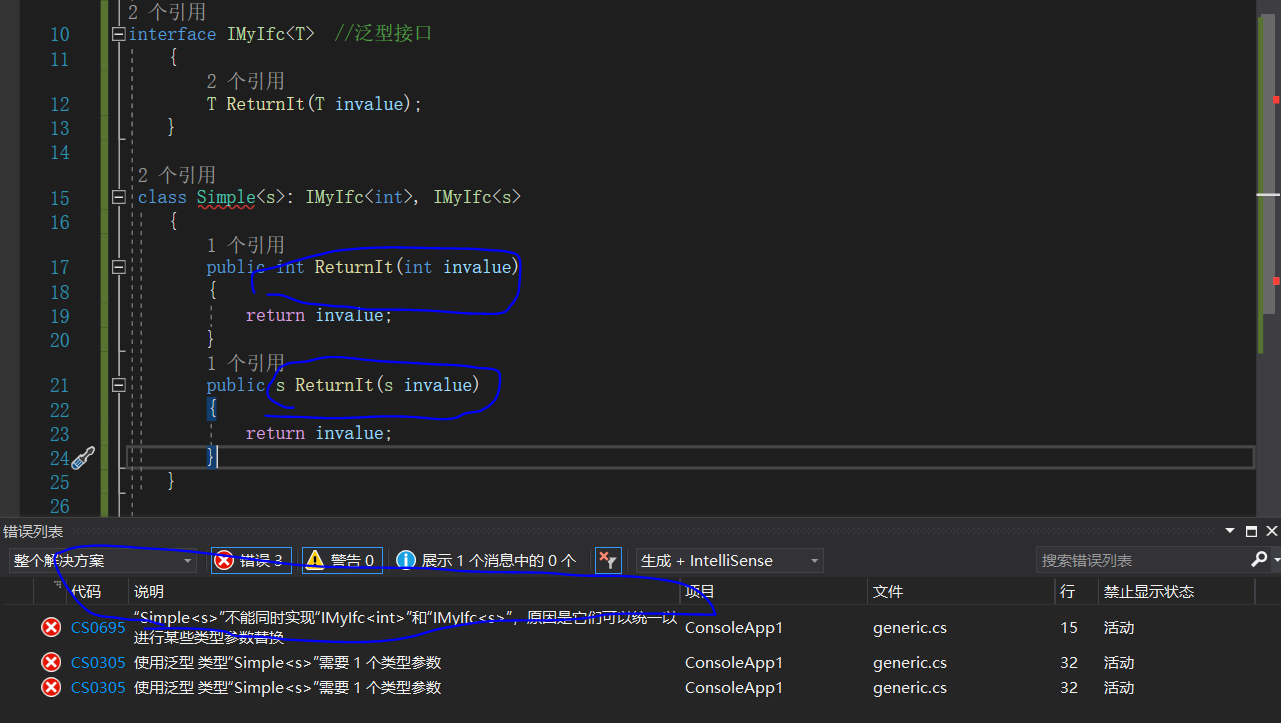Collapse the Simple class block on line 15
This screenshot has height=723, width=1281.
[x=119, y=198]
